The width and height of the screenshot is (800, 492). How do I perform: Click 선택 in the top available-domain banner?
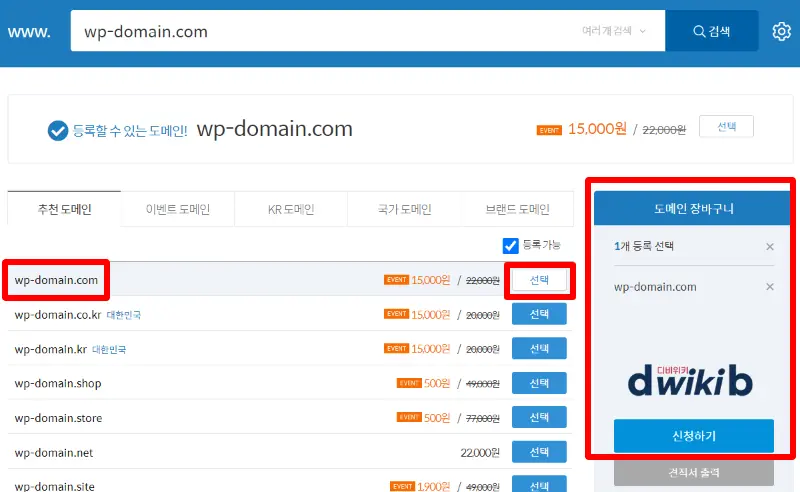click(x=726, y=127)
